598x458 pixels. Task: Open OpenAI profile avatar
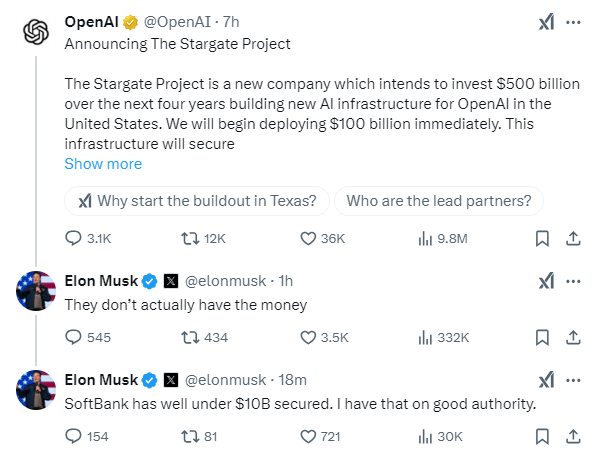(36, 32)
